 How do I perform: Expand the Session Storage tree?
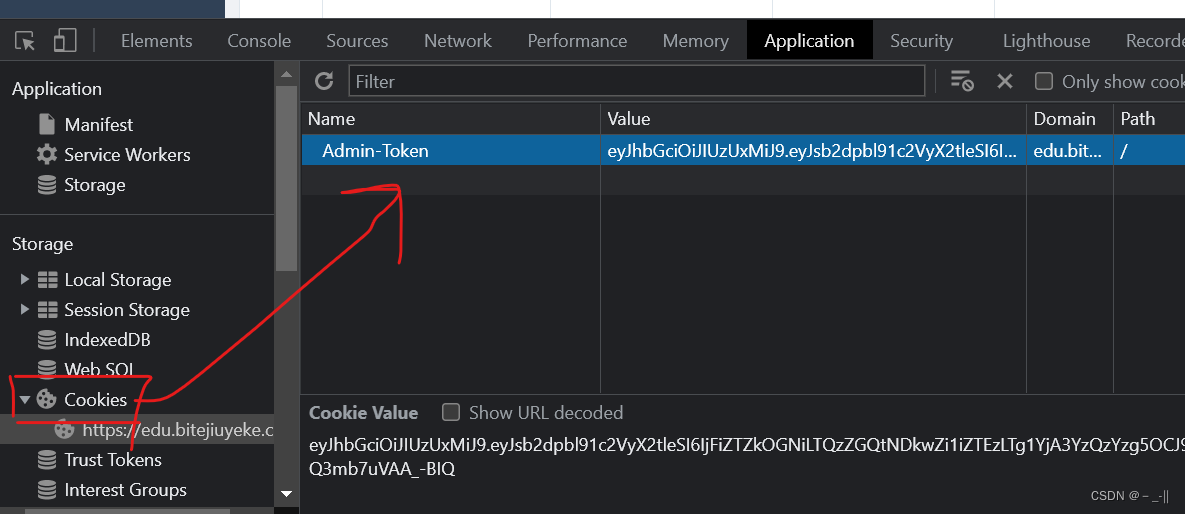[x=25, y=310]
